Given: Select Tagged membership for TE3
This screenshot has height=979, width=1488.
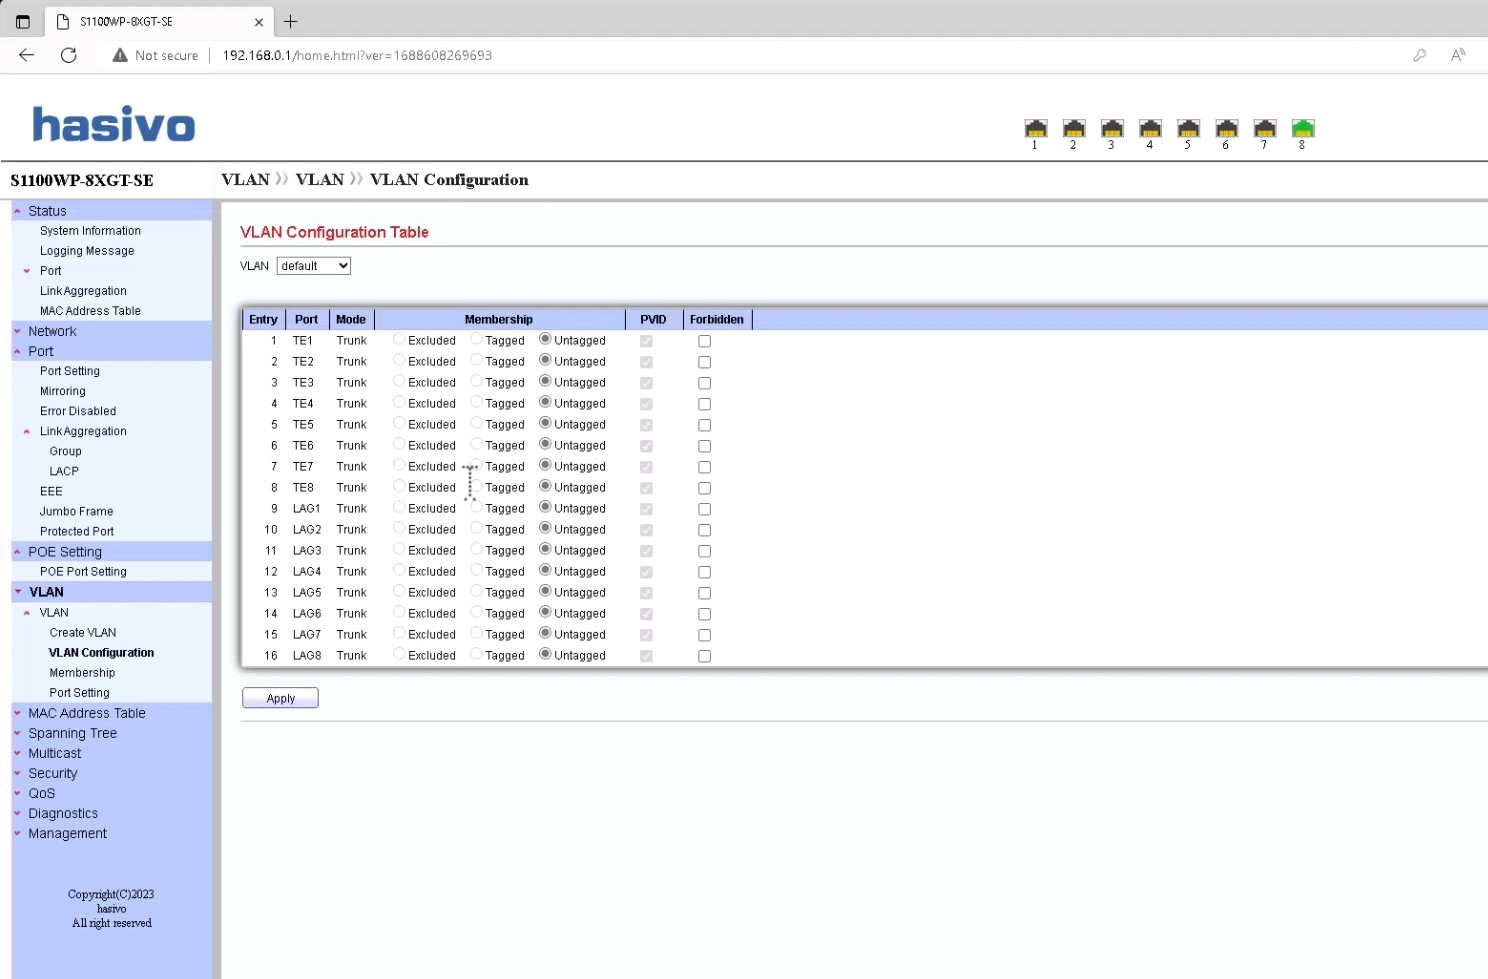Looking at the screenshot, I should pos(477,382).
